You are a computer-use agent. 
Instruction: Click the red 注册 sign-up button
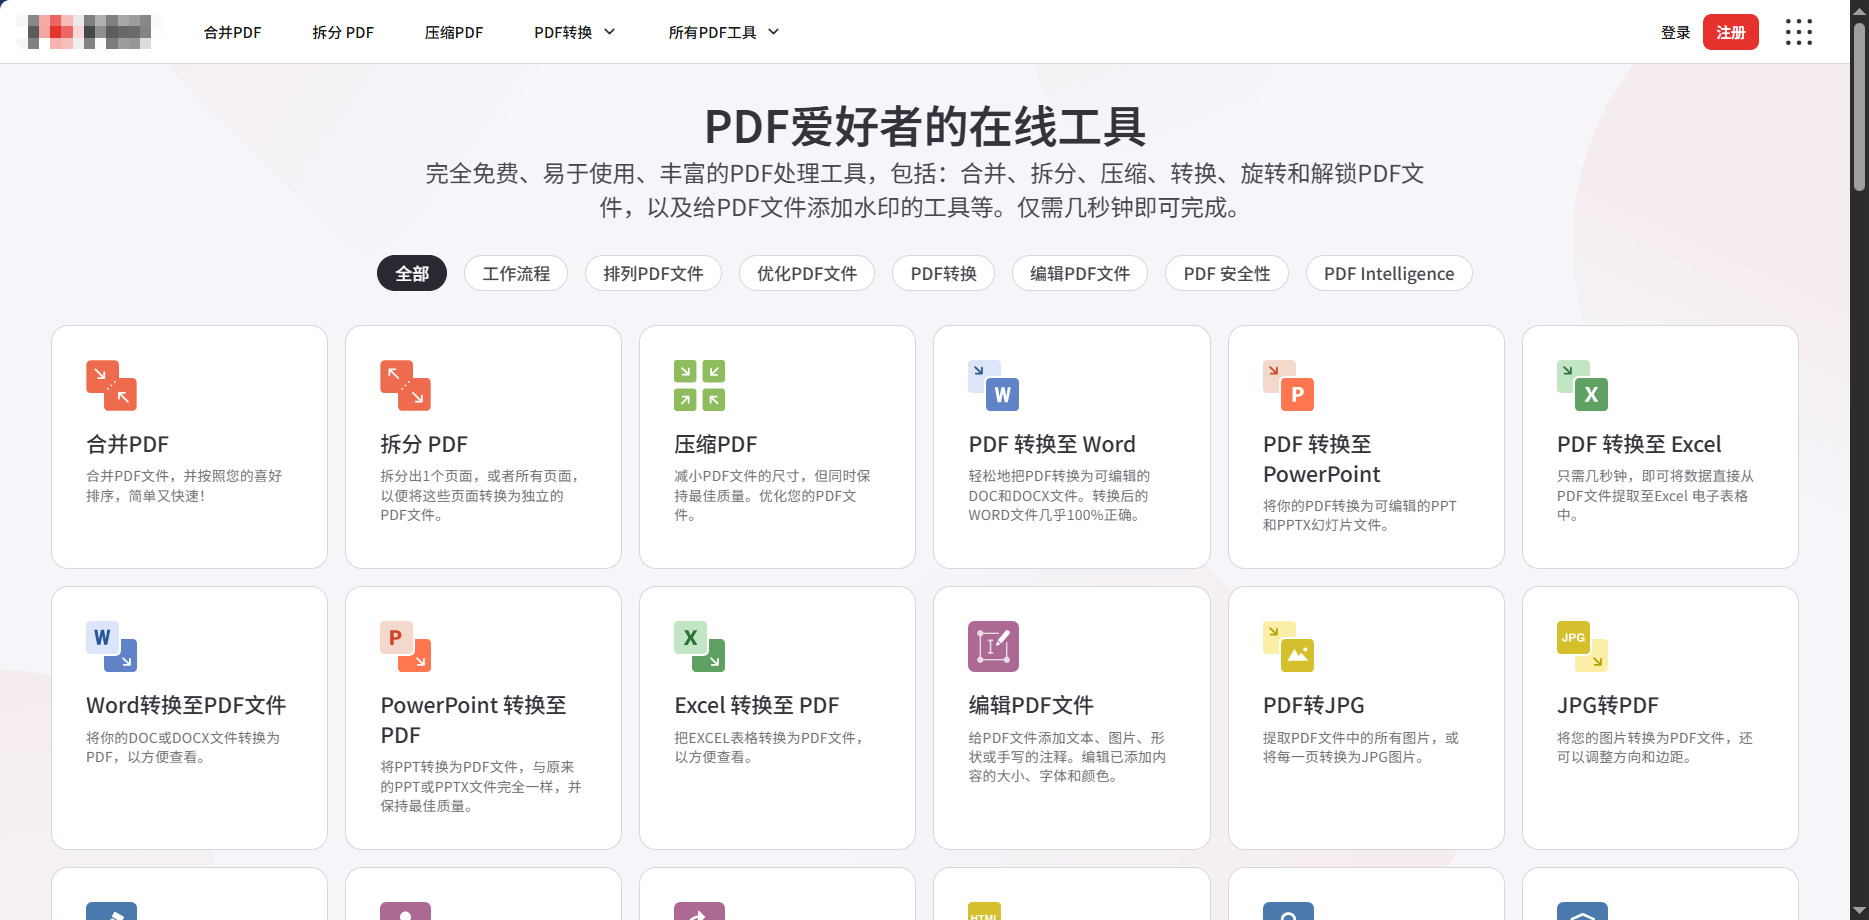point(1731,32)
